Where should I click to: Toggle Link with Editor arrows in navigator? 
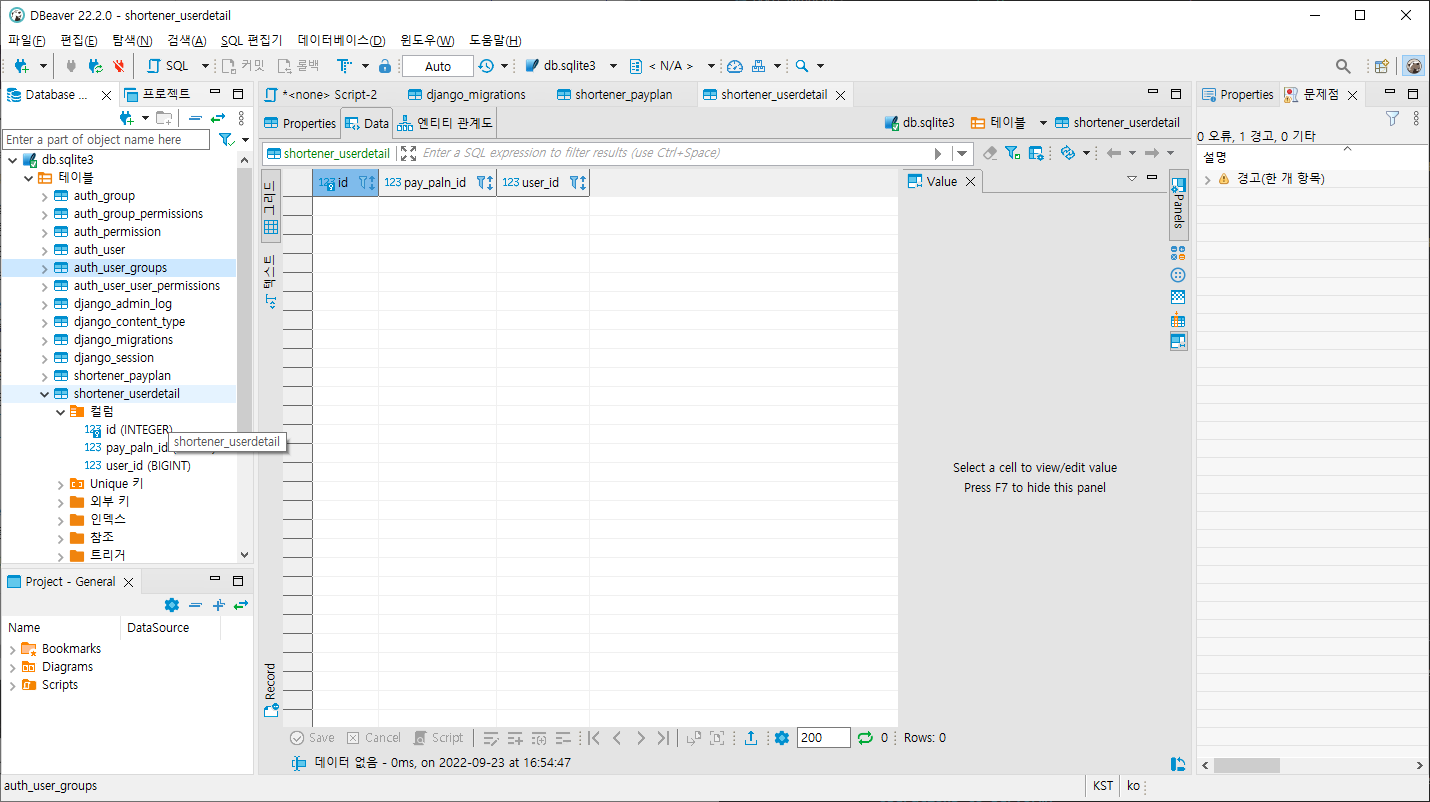click(x=217, y=118)
